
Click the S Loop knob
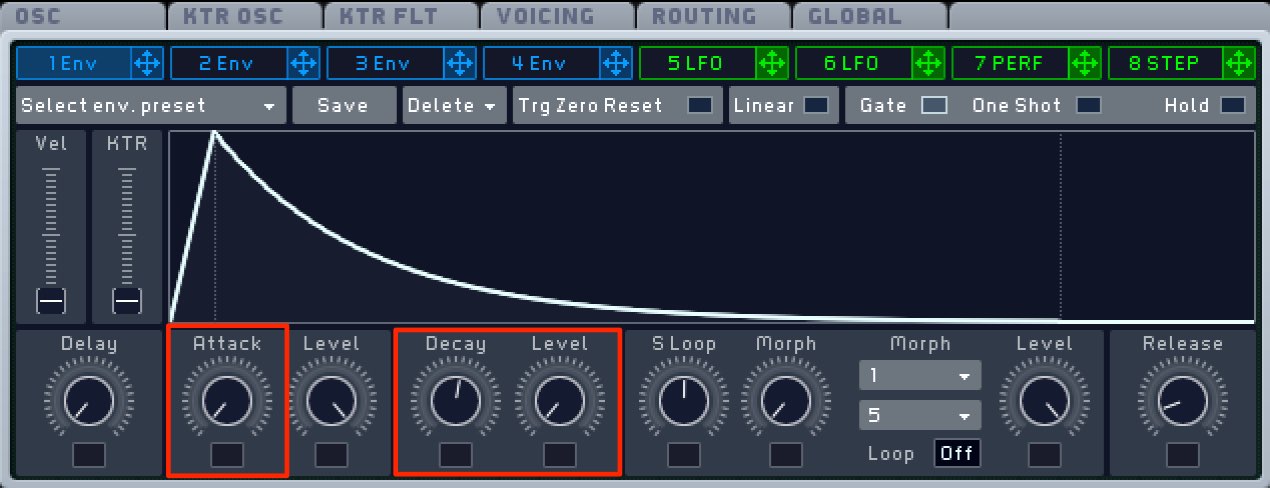pos(684,402)
